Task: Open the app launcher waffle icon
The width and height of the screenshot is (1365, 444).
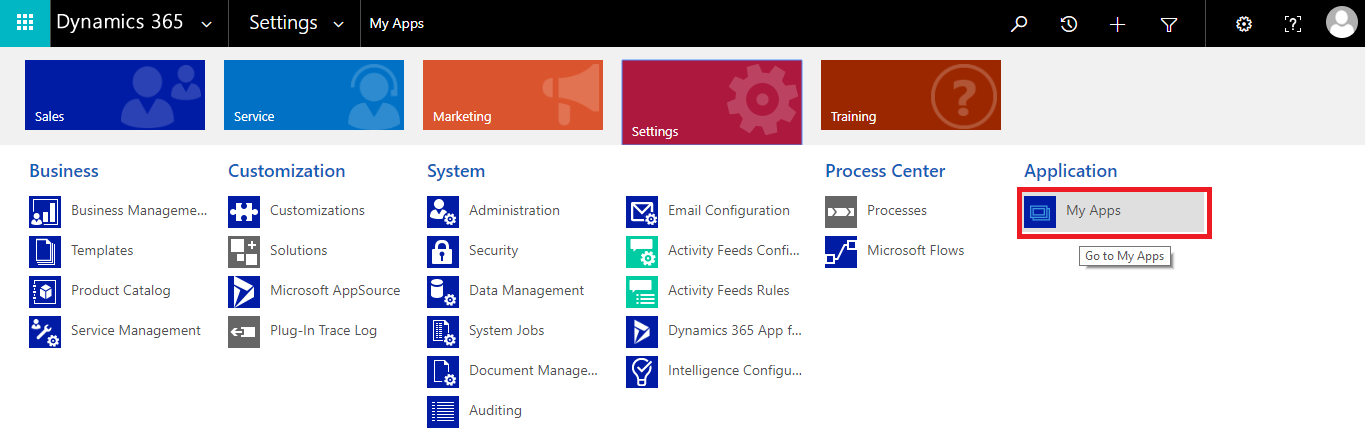Action: click(25, 23)
